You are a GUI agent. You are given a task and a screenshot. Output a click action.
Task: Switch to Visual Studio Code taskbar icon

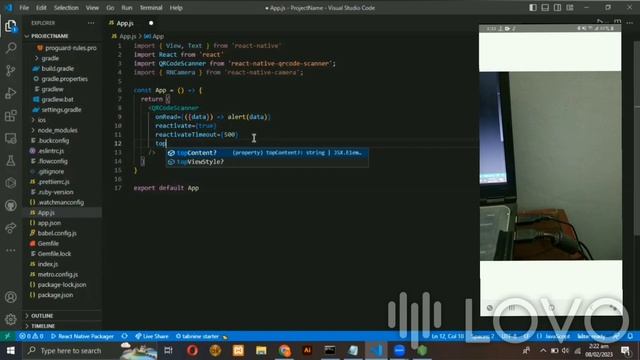(x=376, y=351)
